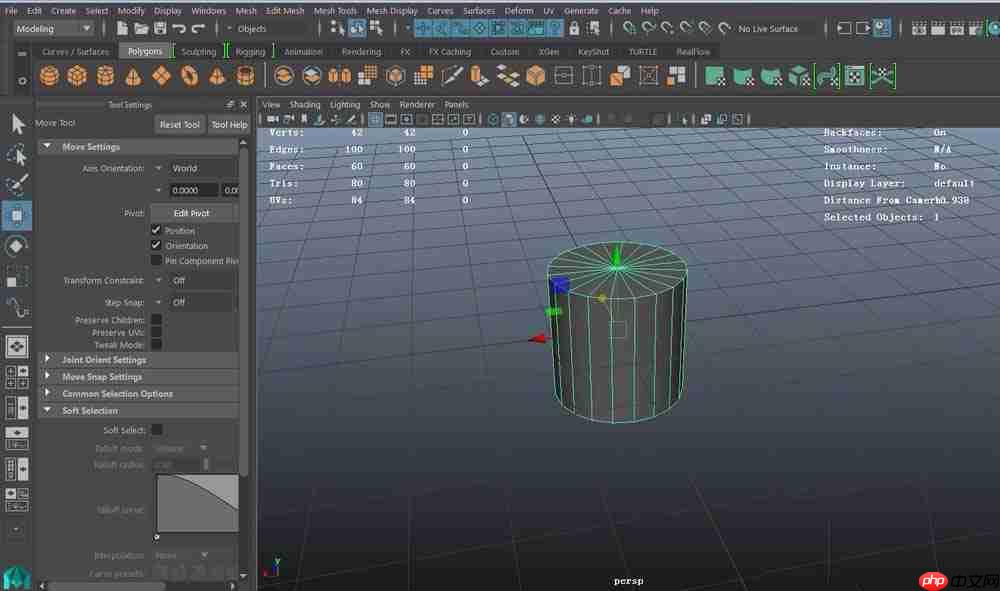Click the Open Scene folder icon

[141, 28]
